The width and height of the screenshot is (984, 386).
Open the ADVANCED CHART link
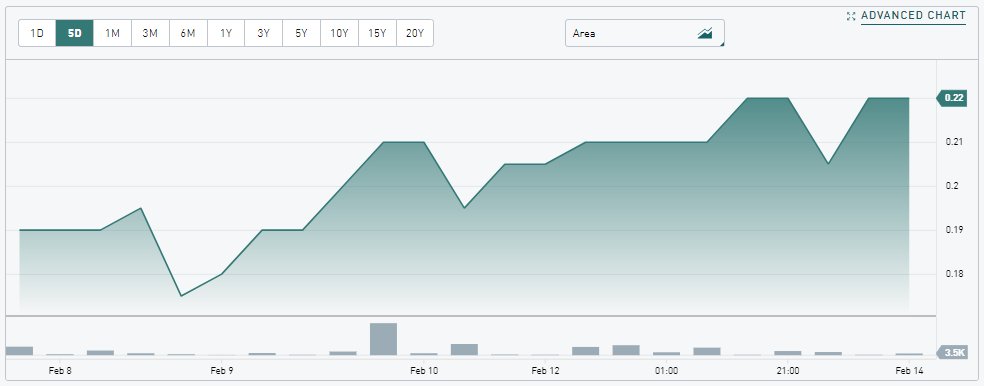913,16
